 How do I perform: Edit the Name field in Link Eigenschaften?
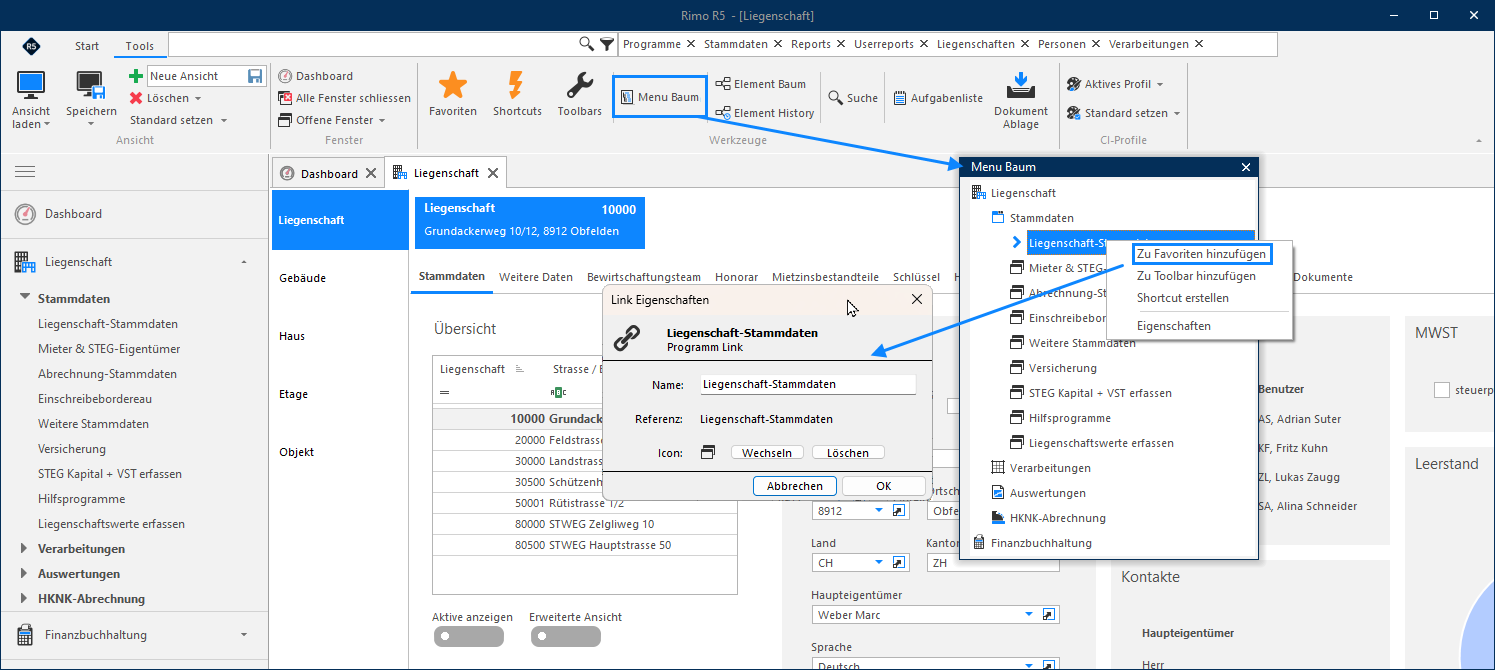pyautogui.click(x=807, y=384)
